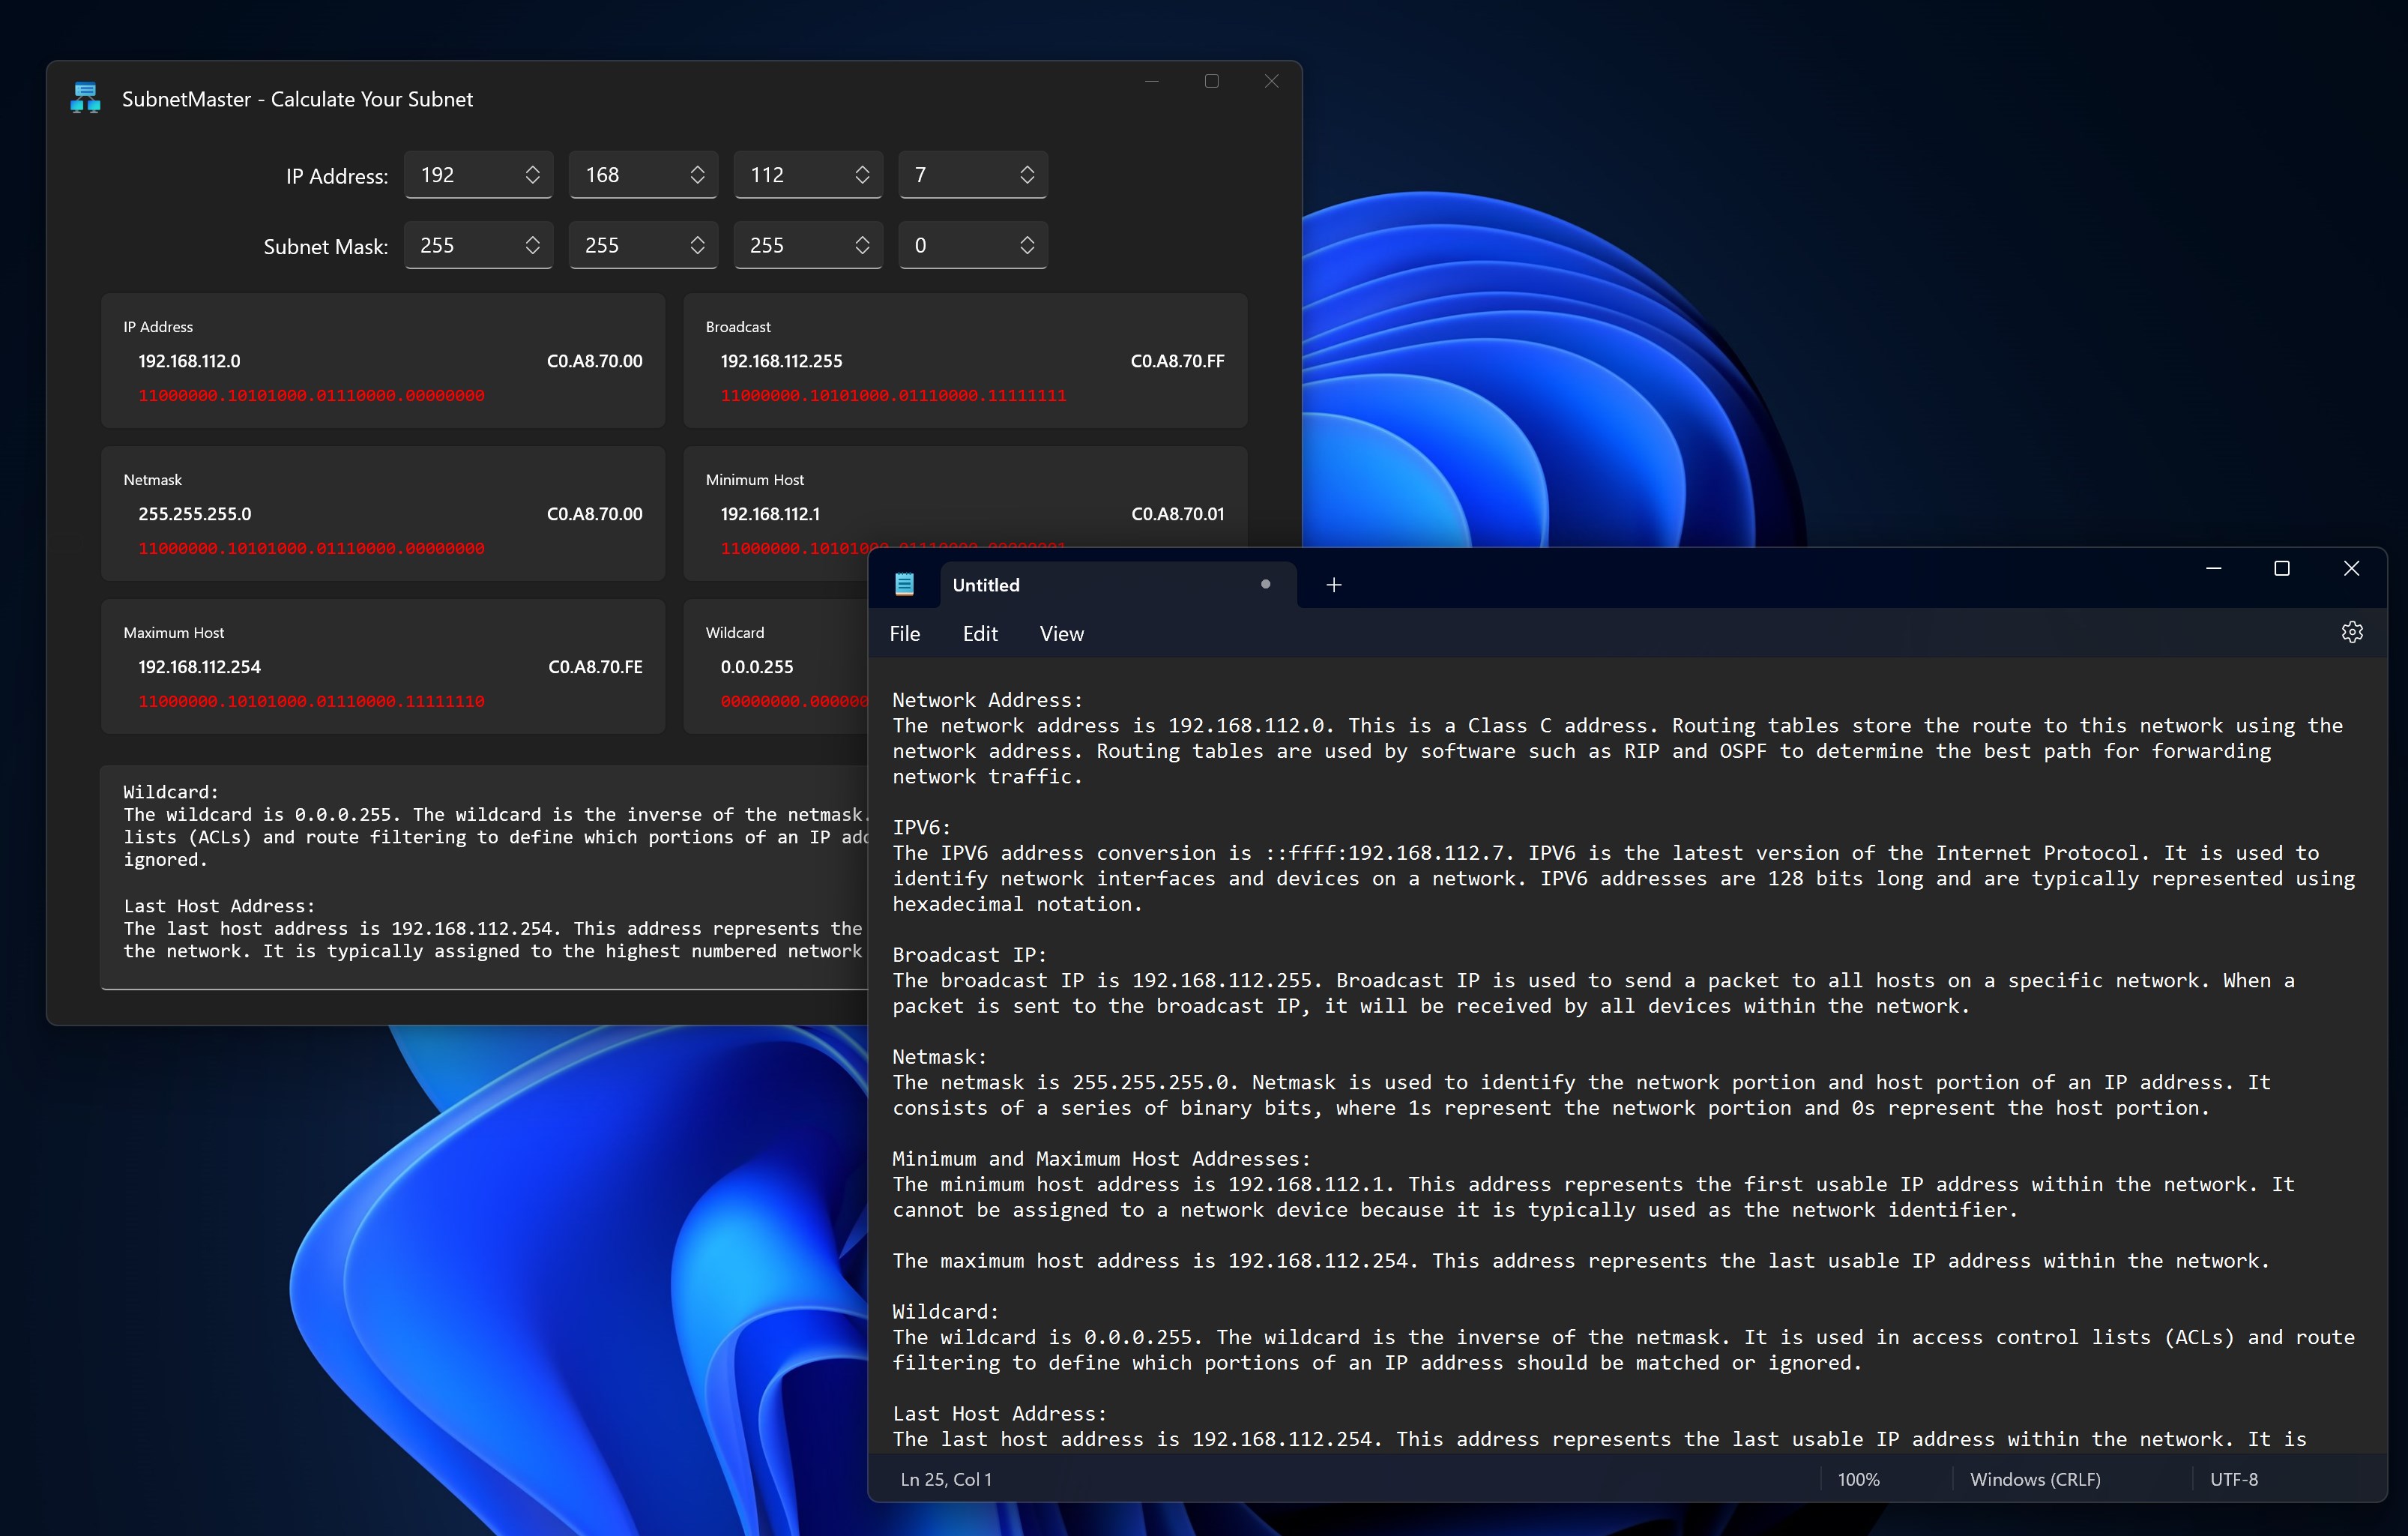Click inside the second IP octet field 168
Image resolution: width=2408 pixels, height=1536 pixels.
(x=625, y=175)
